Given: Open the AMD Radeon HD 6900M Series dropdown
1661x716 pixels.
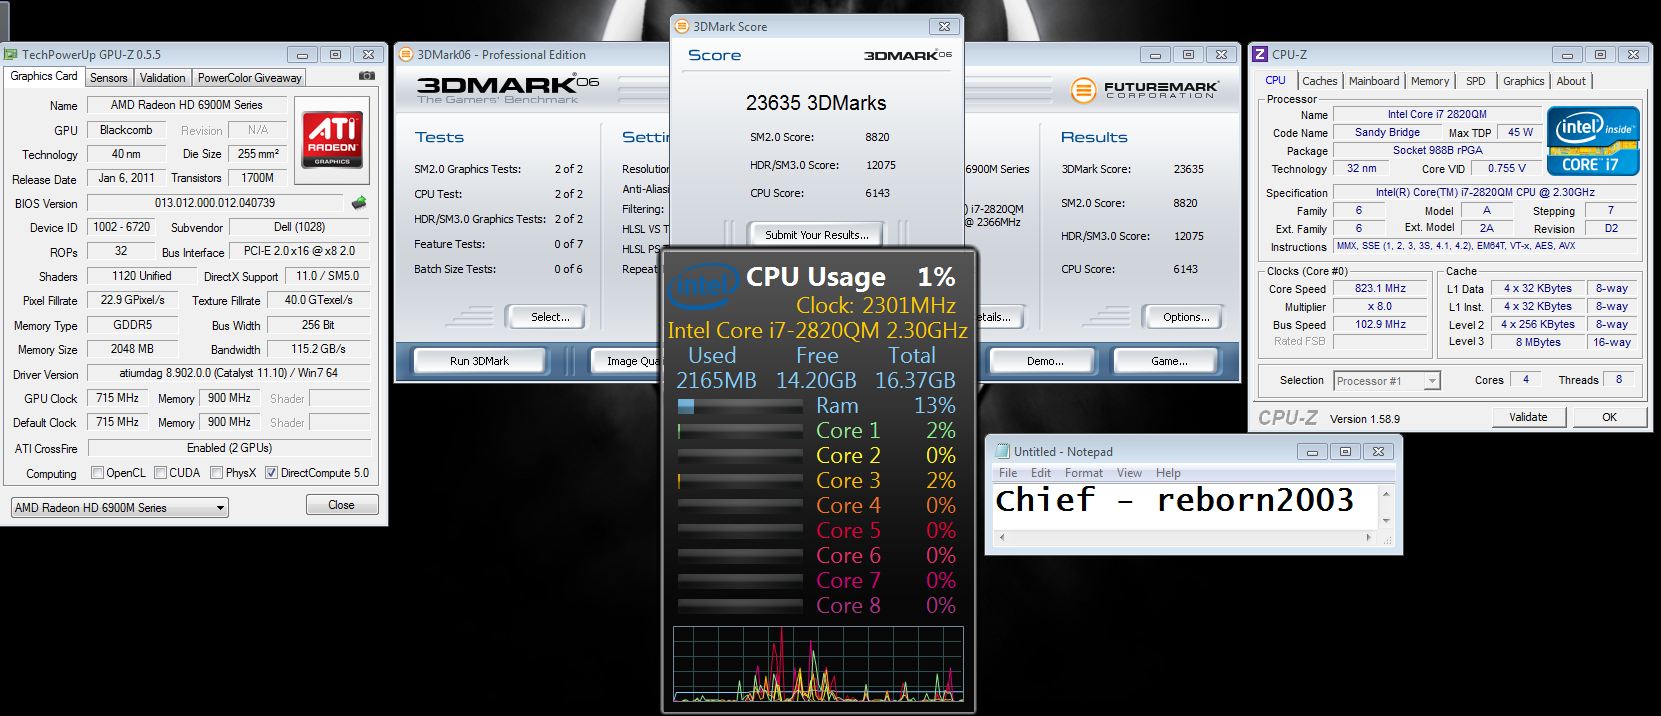Looking at the screenshot, I should [119, 508].
